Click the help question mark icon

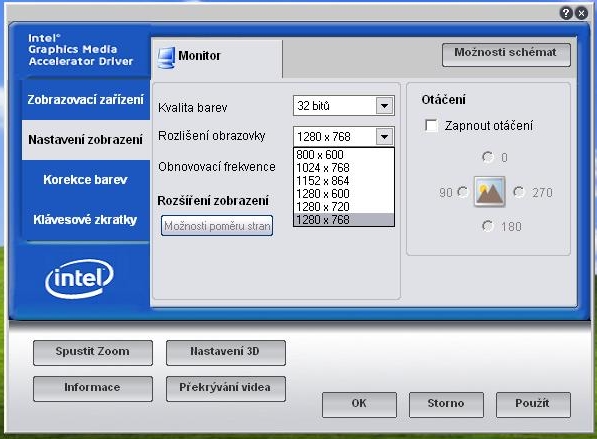point(566,13)
